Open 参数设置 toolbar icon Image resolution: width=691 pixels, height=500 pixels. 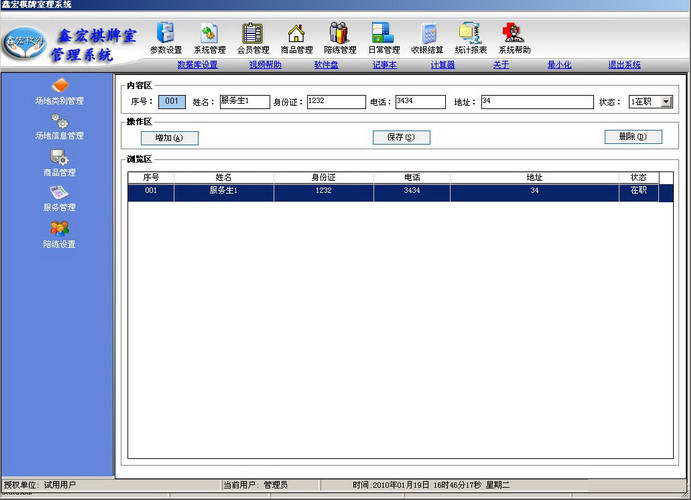[x=166, y=38]
